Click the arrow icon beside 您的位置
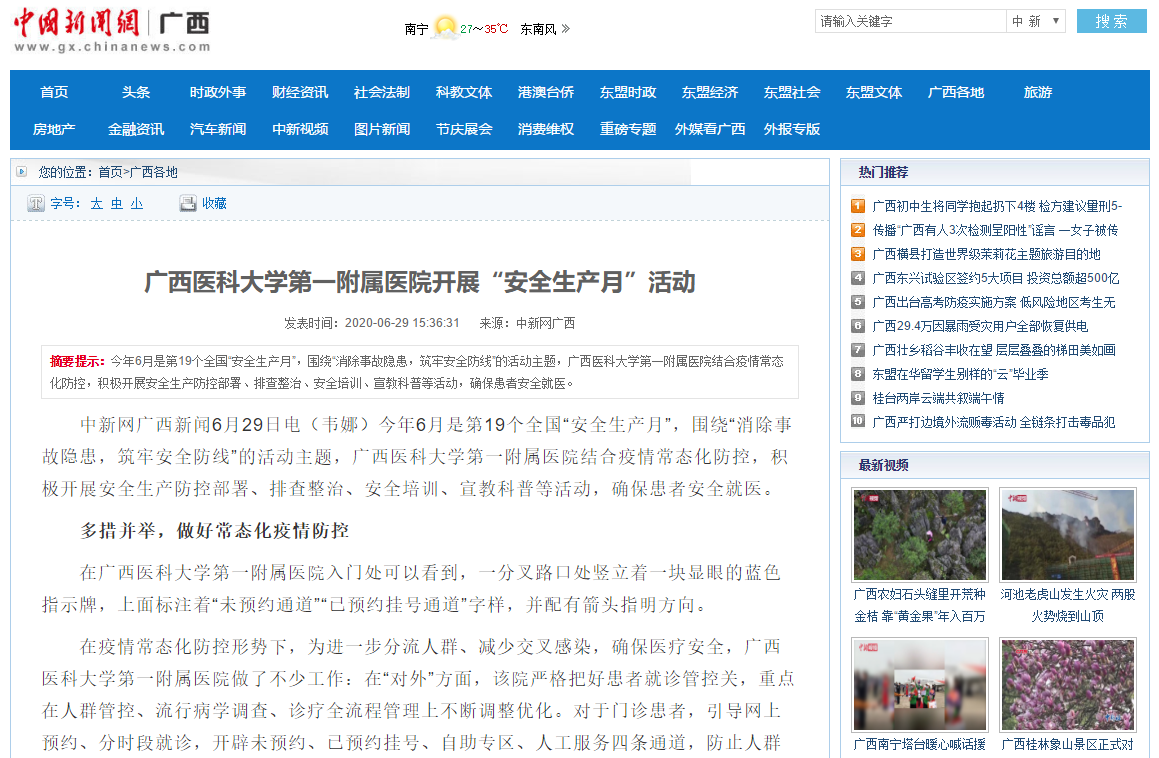This screenshot has height=758, width=1159. click(x=22, y=172)
